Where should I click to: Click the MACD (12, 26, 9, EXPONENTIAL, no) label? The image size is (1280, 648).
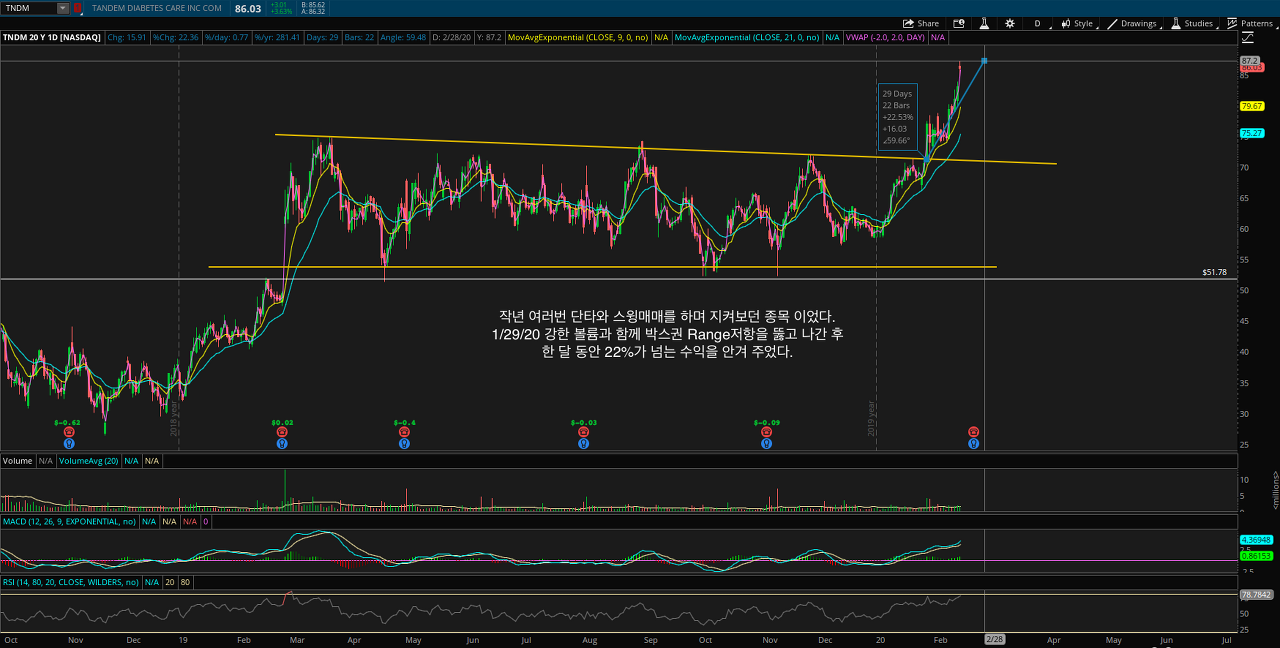[x=69, y=522]
